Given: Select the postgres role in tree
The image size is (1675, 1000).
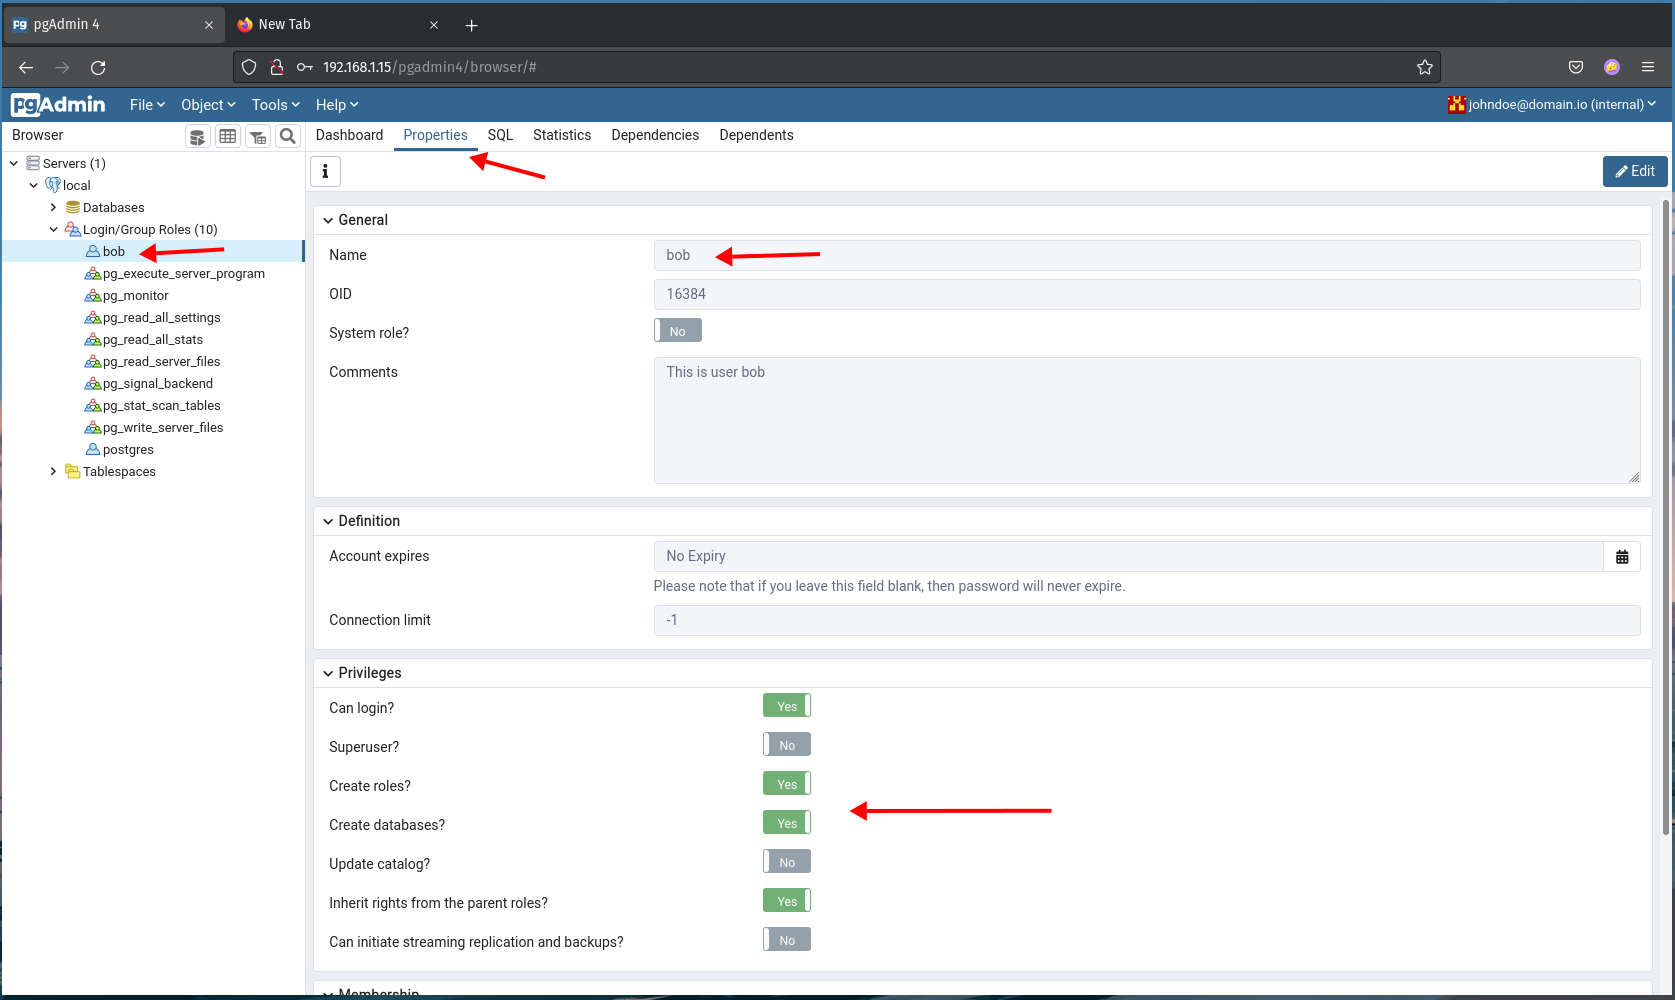Looking at the screenshot, I should pyautogui.click(x=128, y=450).
